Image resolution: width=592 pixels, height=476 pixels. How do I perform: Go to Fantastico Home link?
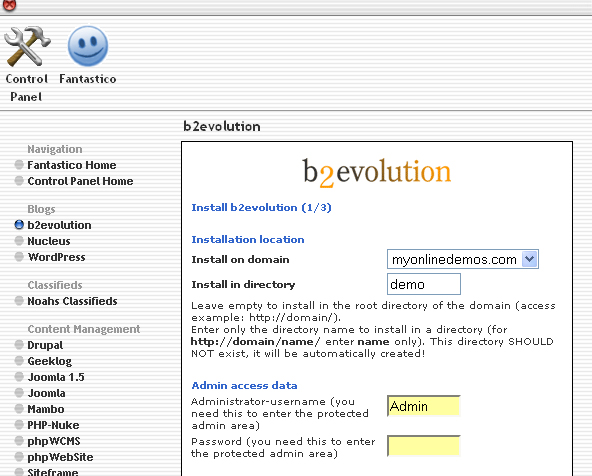coord(72,165)
